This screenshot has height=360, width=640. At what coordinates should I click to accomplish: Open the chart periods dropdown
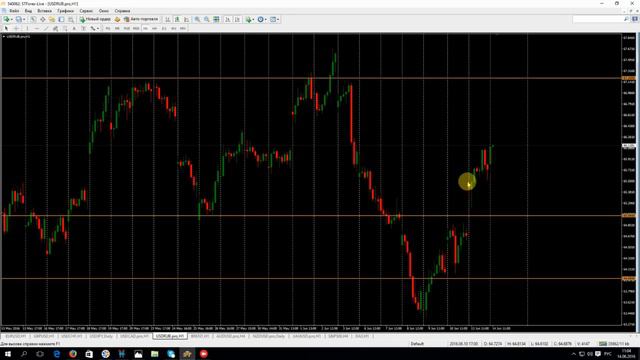click(262, 19)
